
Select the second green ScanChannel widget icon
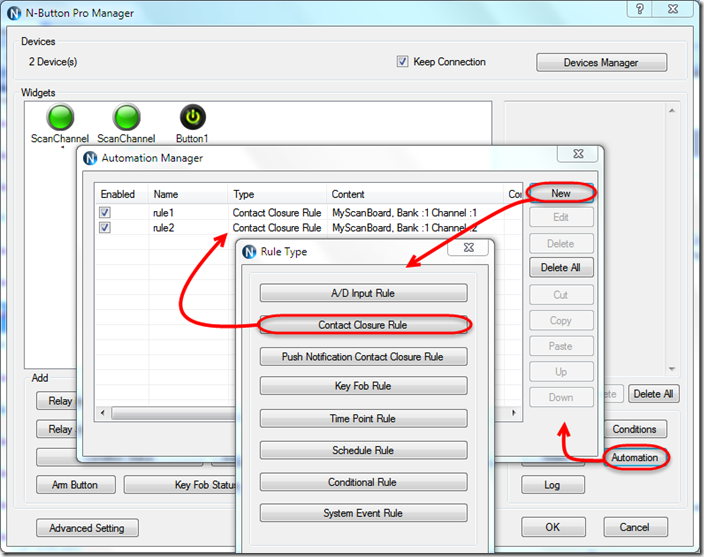(x=127, y=117)
